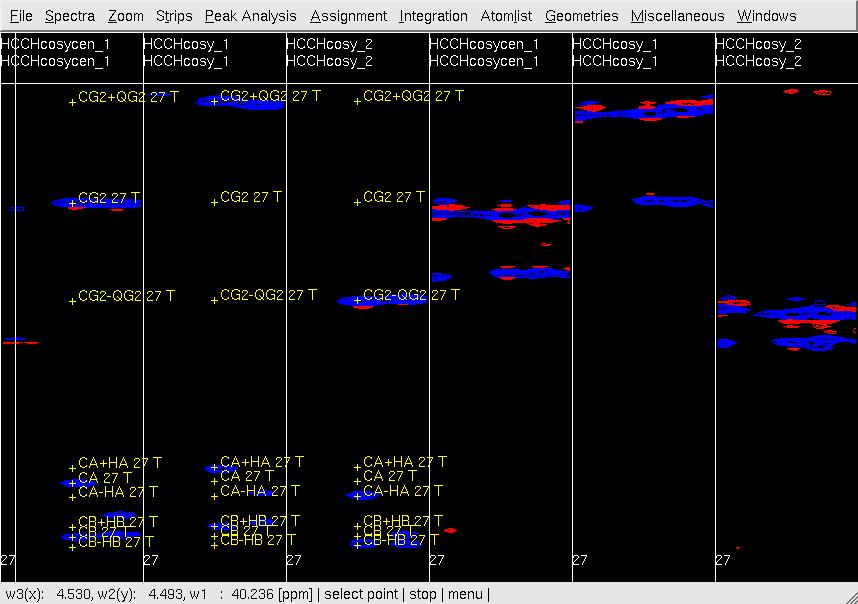
Task: Open the Zoom menu
Action: click(x=126, y=16)
